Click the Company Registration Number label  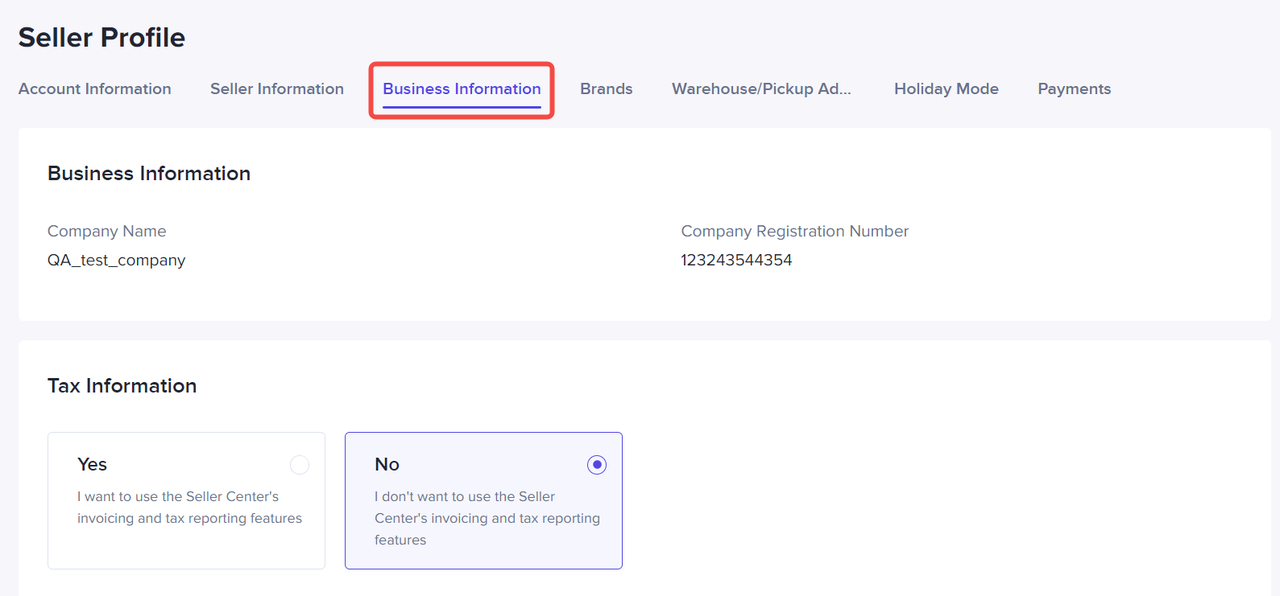(795, 231)
